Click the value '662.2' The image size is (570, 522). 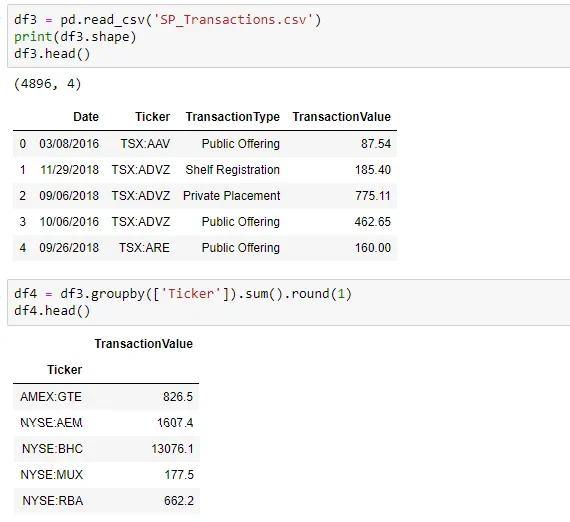coord(179,501)
